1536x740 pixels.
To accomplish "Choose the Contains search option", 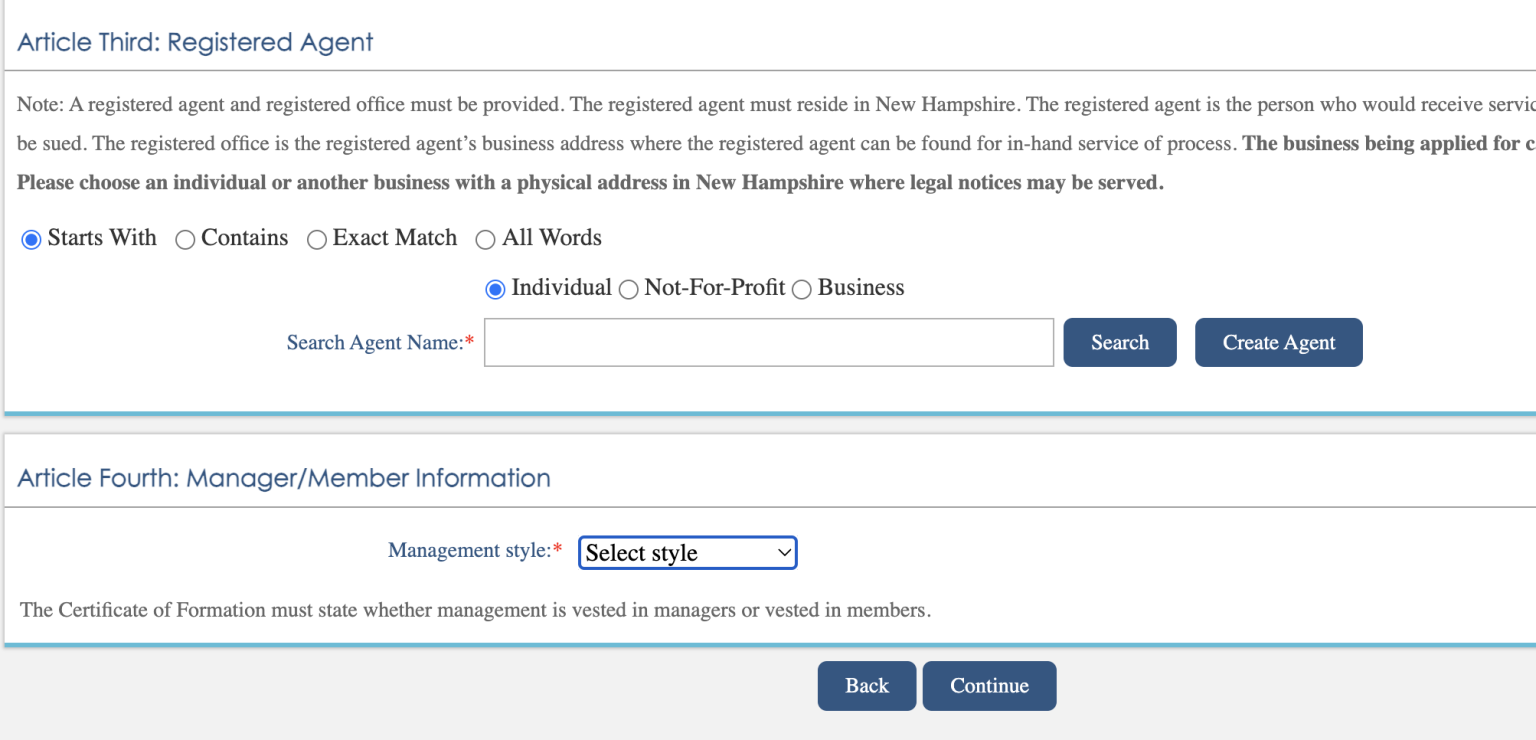I will (185, 240).
